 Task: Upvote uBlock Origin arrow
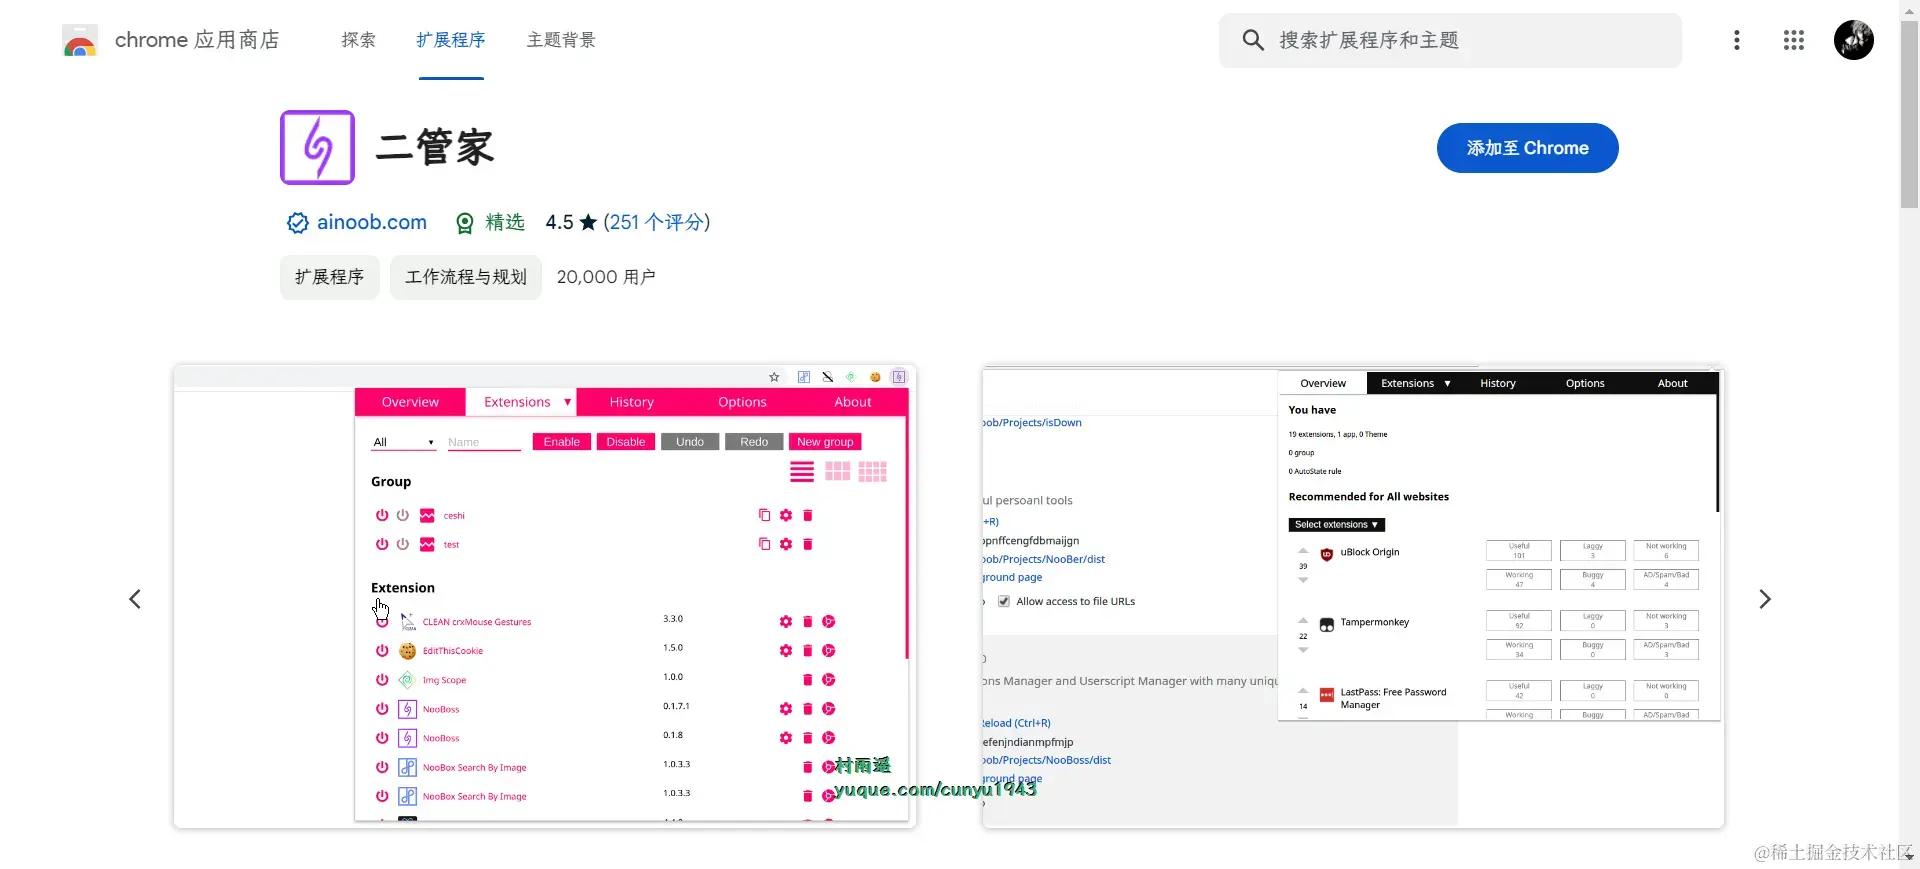(x=1303, y=551)
